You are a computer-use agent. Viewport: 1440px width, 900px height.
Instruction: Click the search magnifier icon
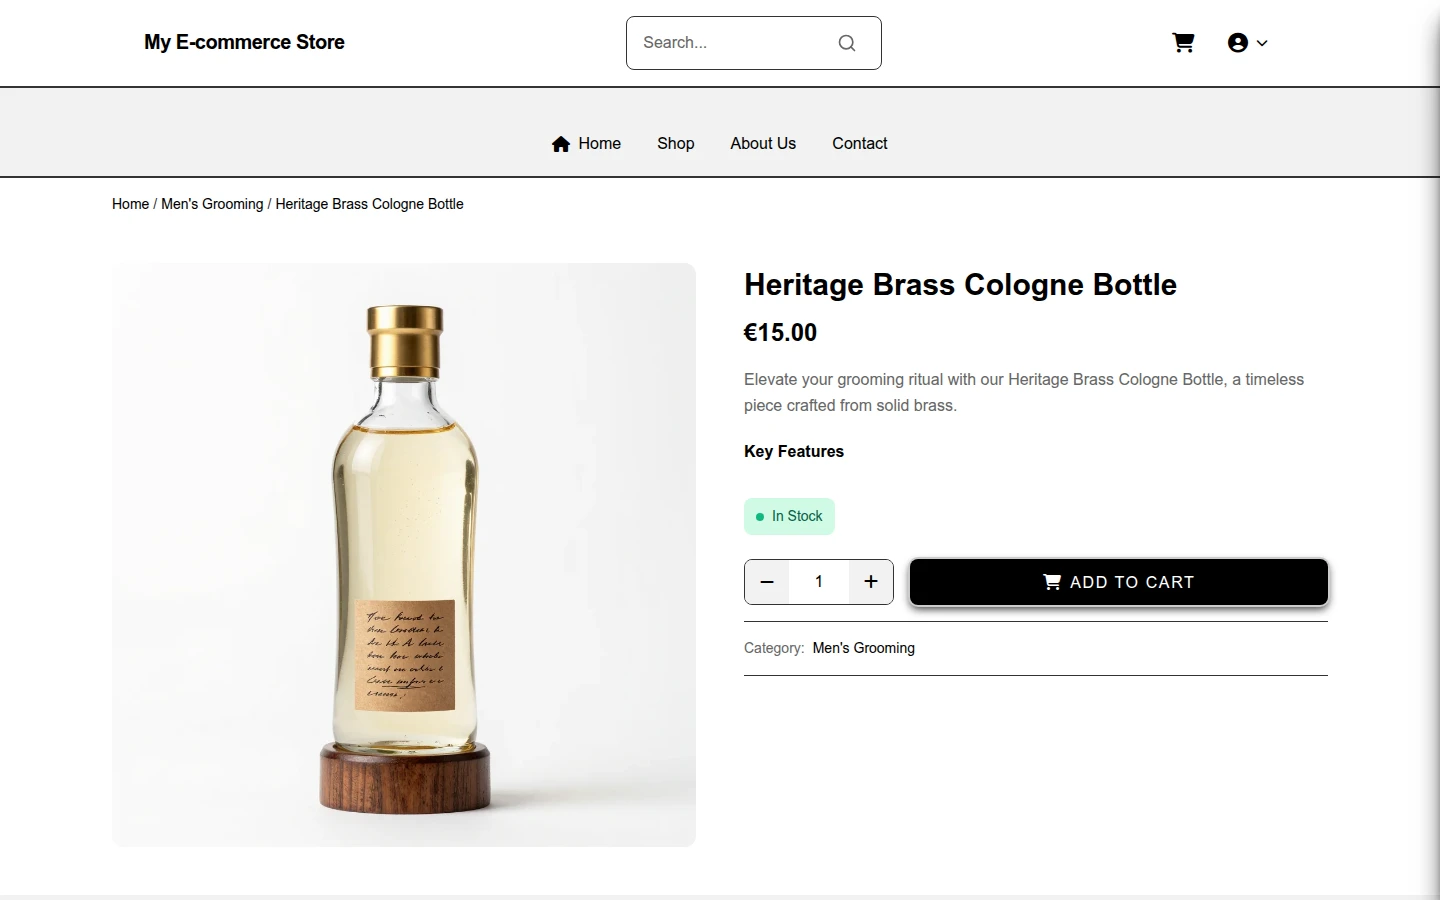click(x=847, y=43)
